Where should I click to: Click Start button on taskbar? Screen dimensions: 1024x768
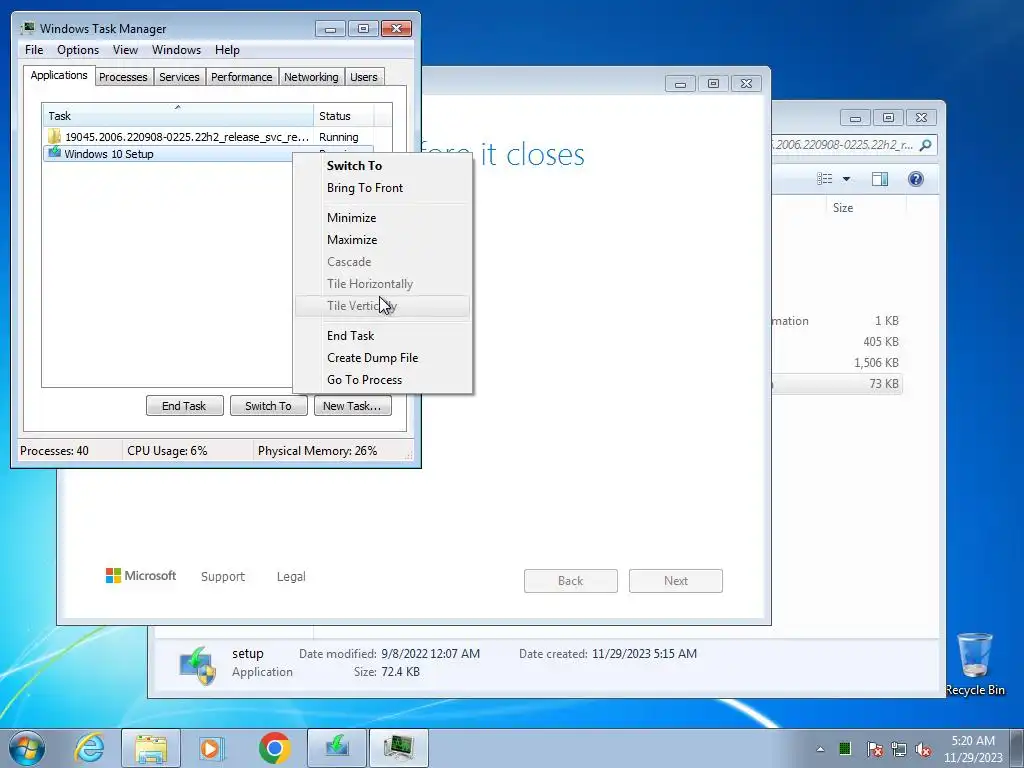pyautogui.click(x=26, y=748)
